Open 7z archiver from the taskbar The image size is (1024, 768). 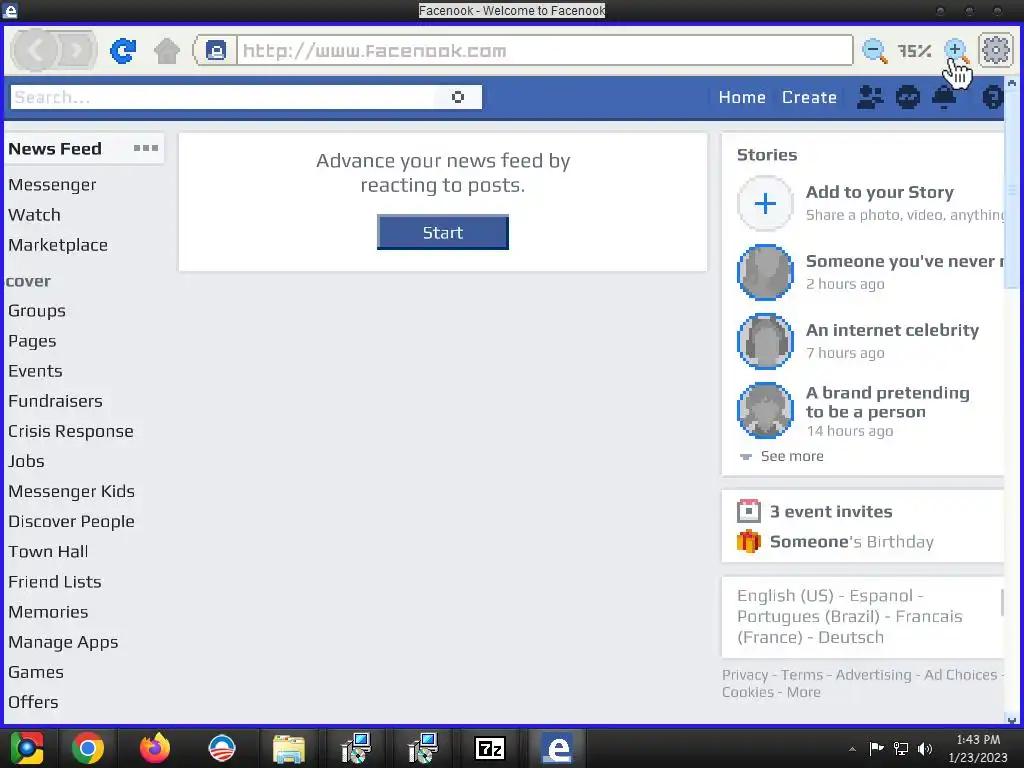[490, 748]
